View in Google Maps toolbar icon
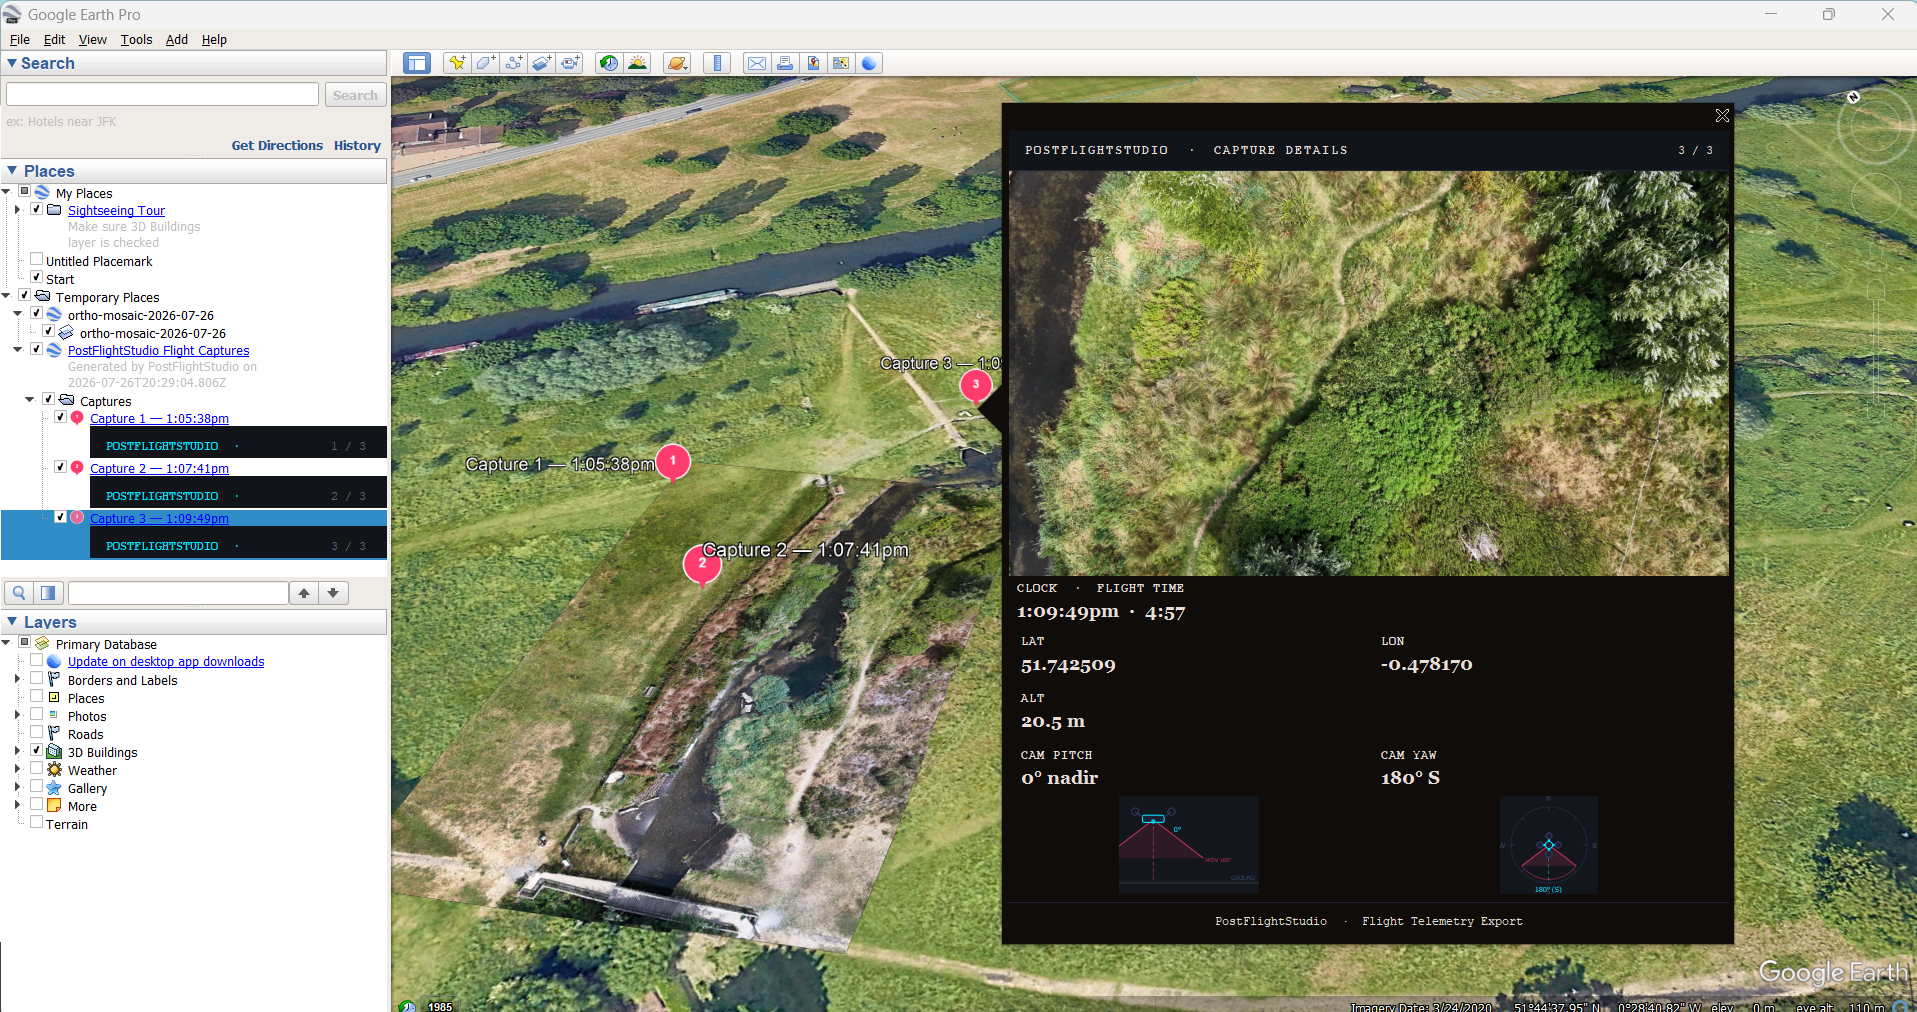Viewport: 1917px width, 1012px height. tap(841, 63)
